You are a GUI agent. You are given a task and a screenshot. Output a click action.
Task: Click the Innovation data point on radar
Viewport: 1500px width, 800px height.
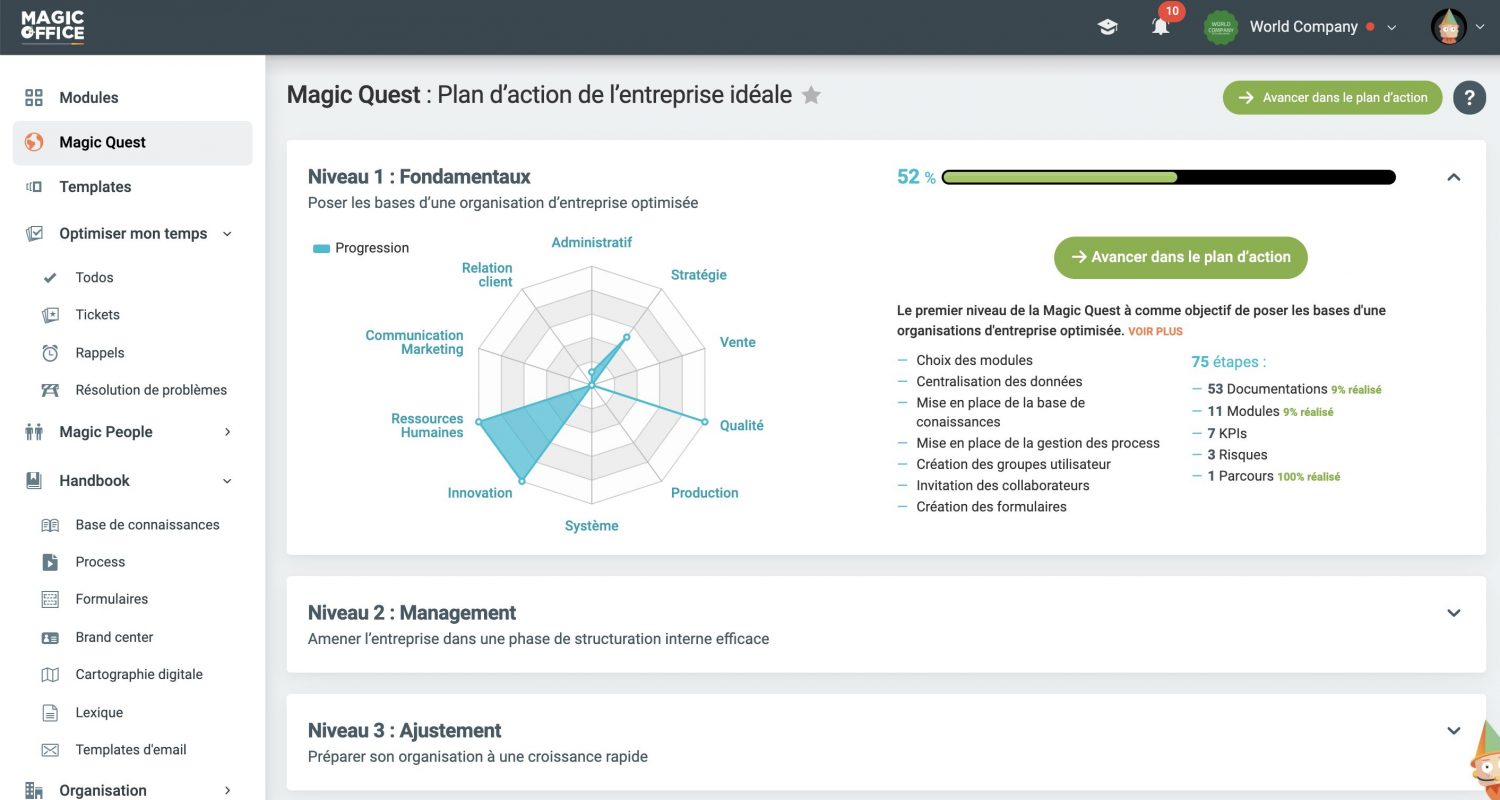[x=522, y=481]
